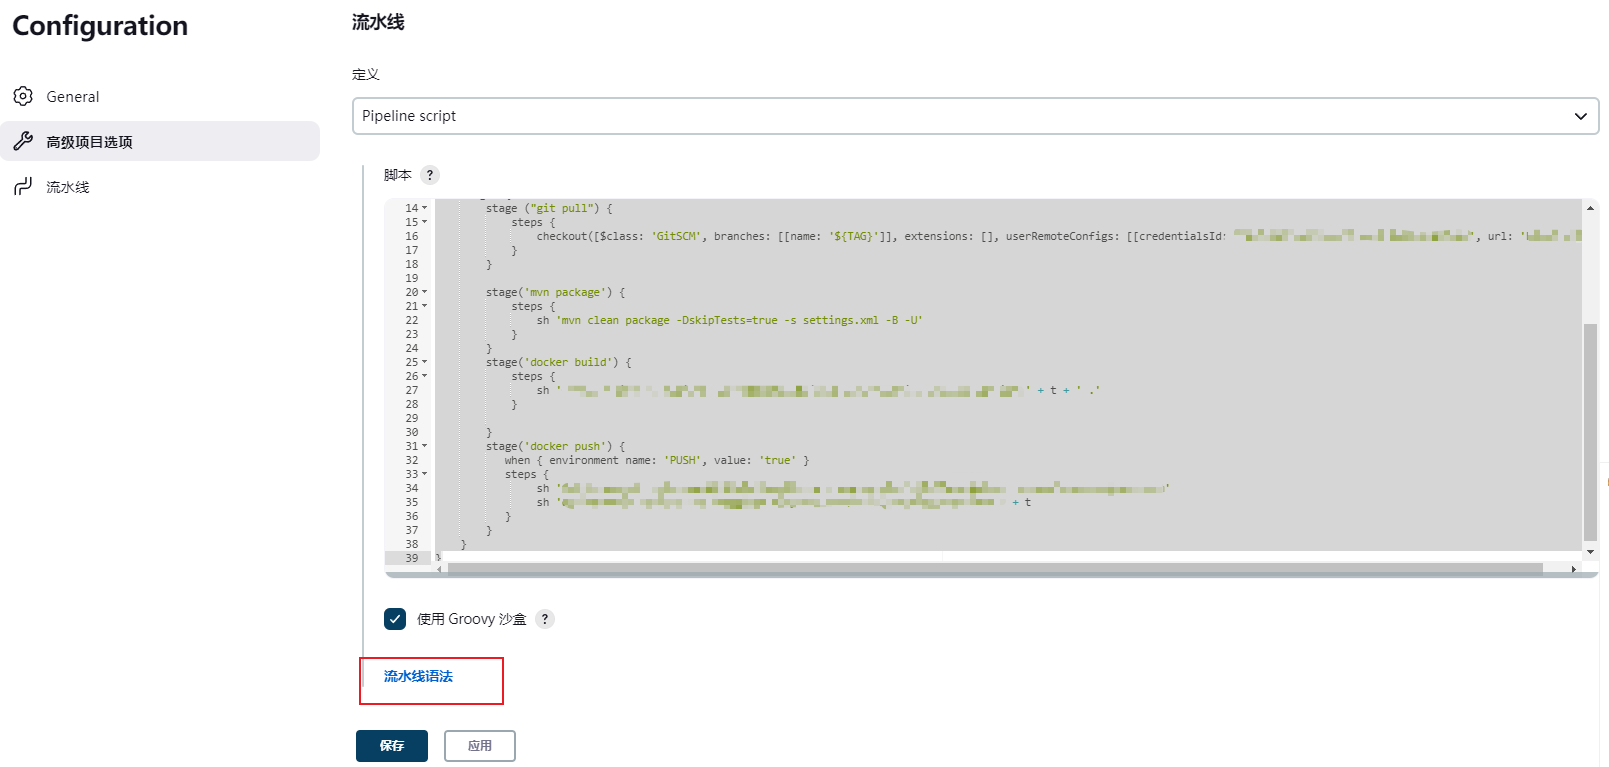This screenshot has width=1609, height=767.
Task: Click the 应用 apply button
Action: coord(480,746)
